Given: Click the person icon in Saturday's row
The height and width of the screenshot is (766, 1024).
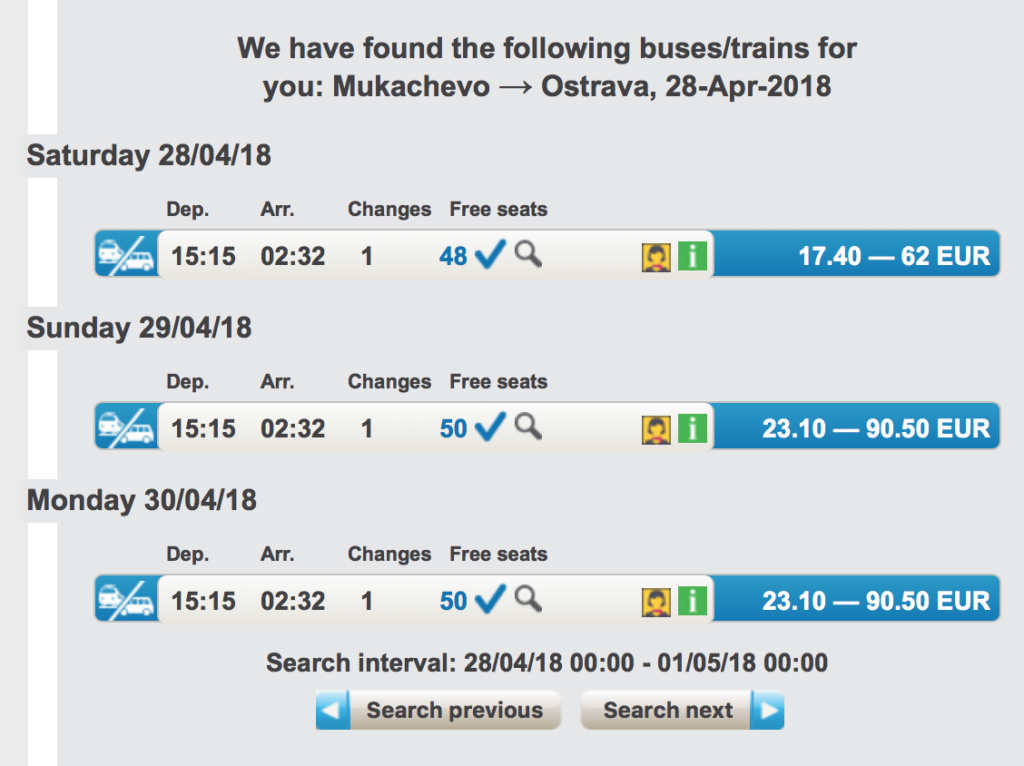Looking at the screenshot, I should tap(655, 257).
